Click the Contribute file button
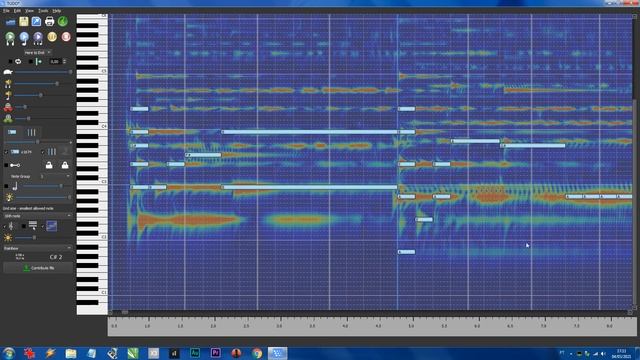Image resolution: width=640 pixels, height=360 pixels. [x=38, y=268]
